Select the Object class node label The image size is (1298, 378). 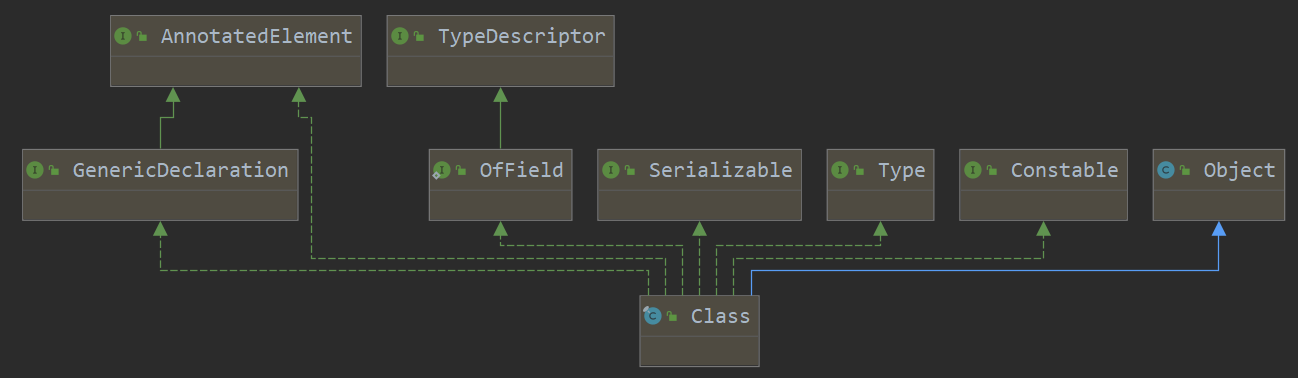[x=1239, y=171]
